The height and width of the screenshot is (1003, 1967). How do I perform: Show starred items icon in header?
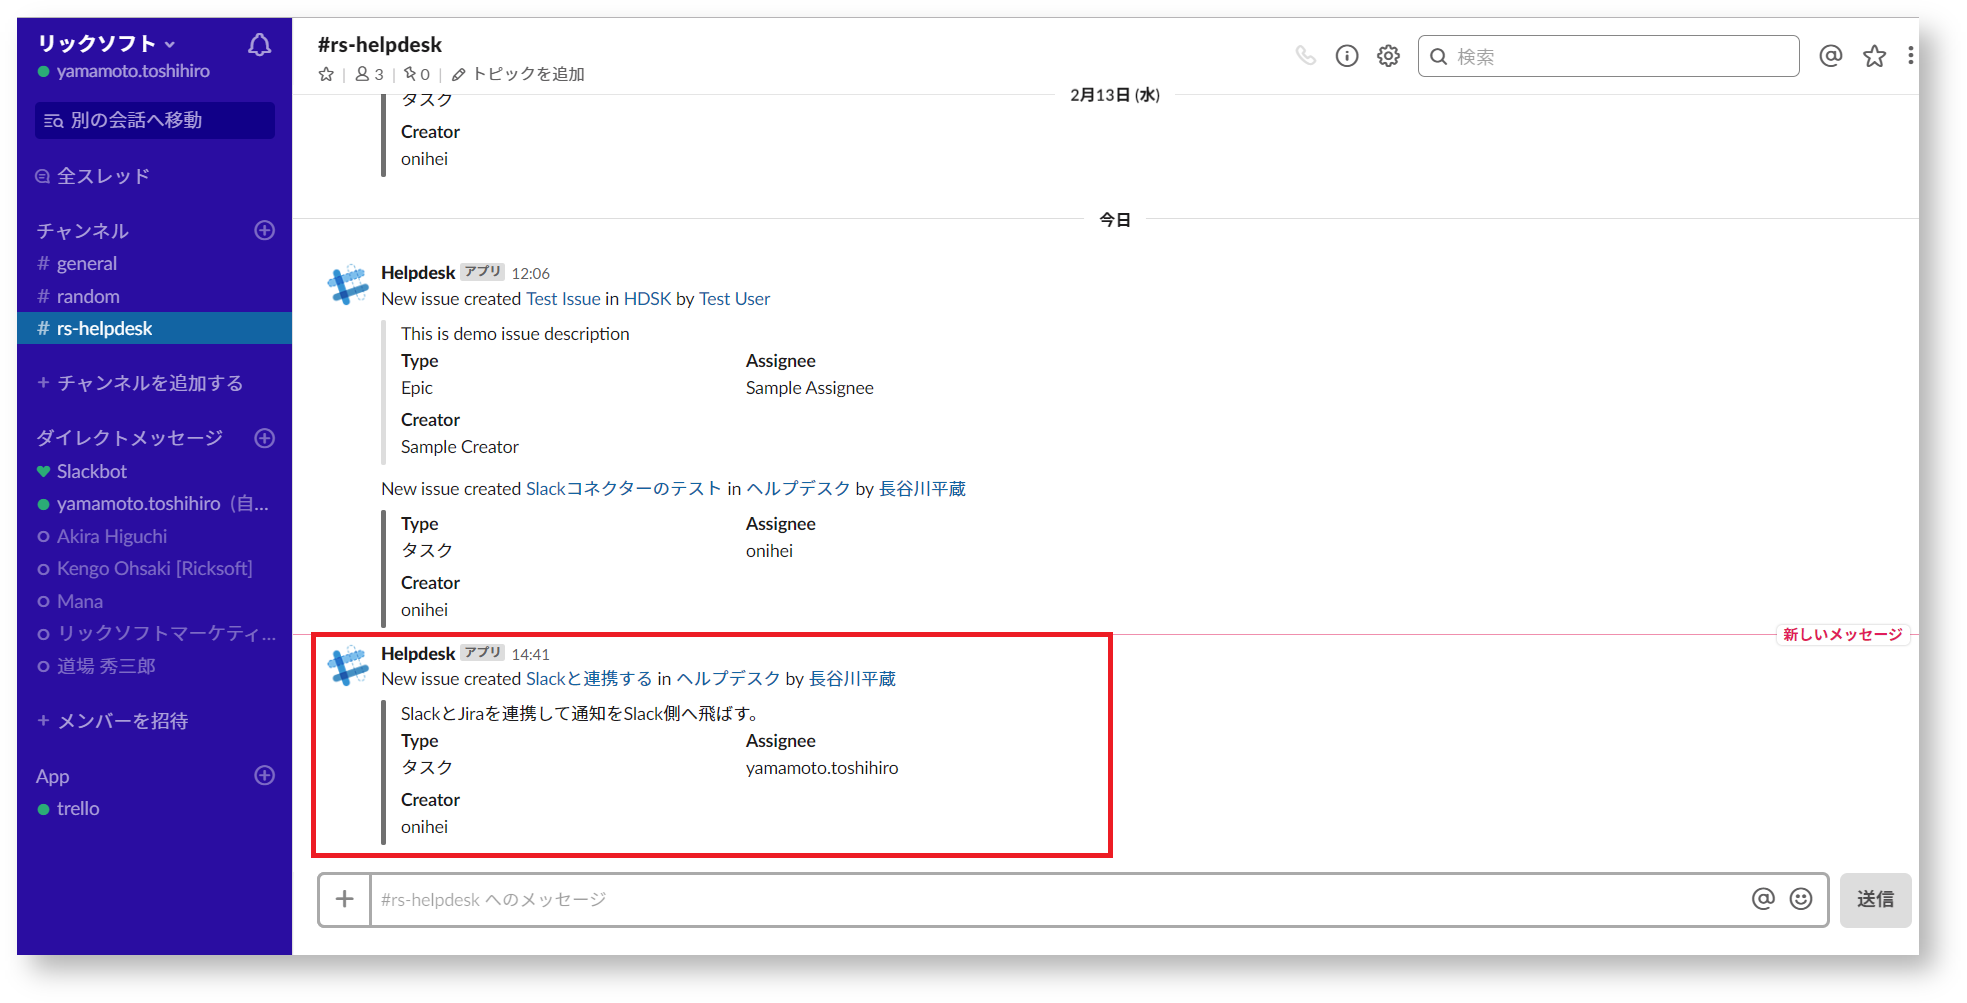click(1874, 56)
